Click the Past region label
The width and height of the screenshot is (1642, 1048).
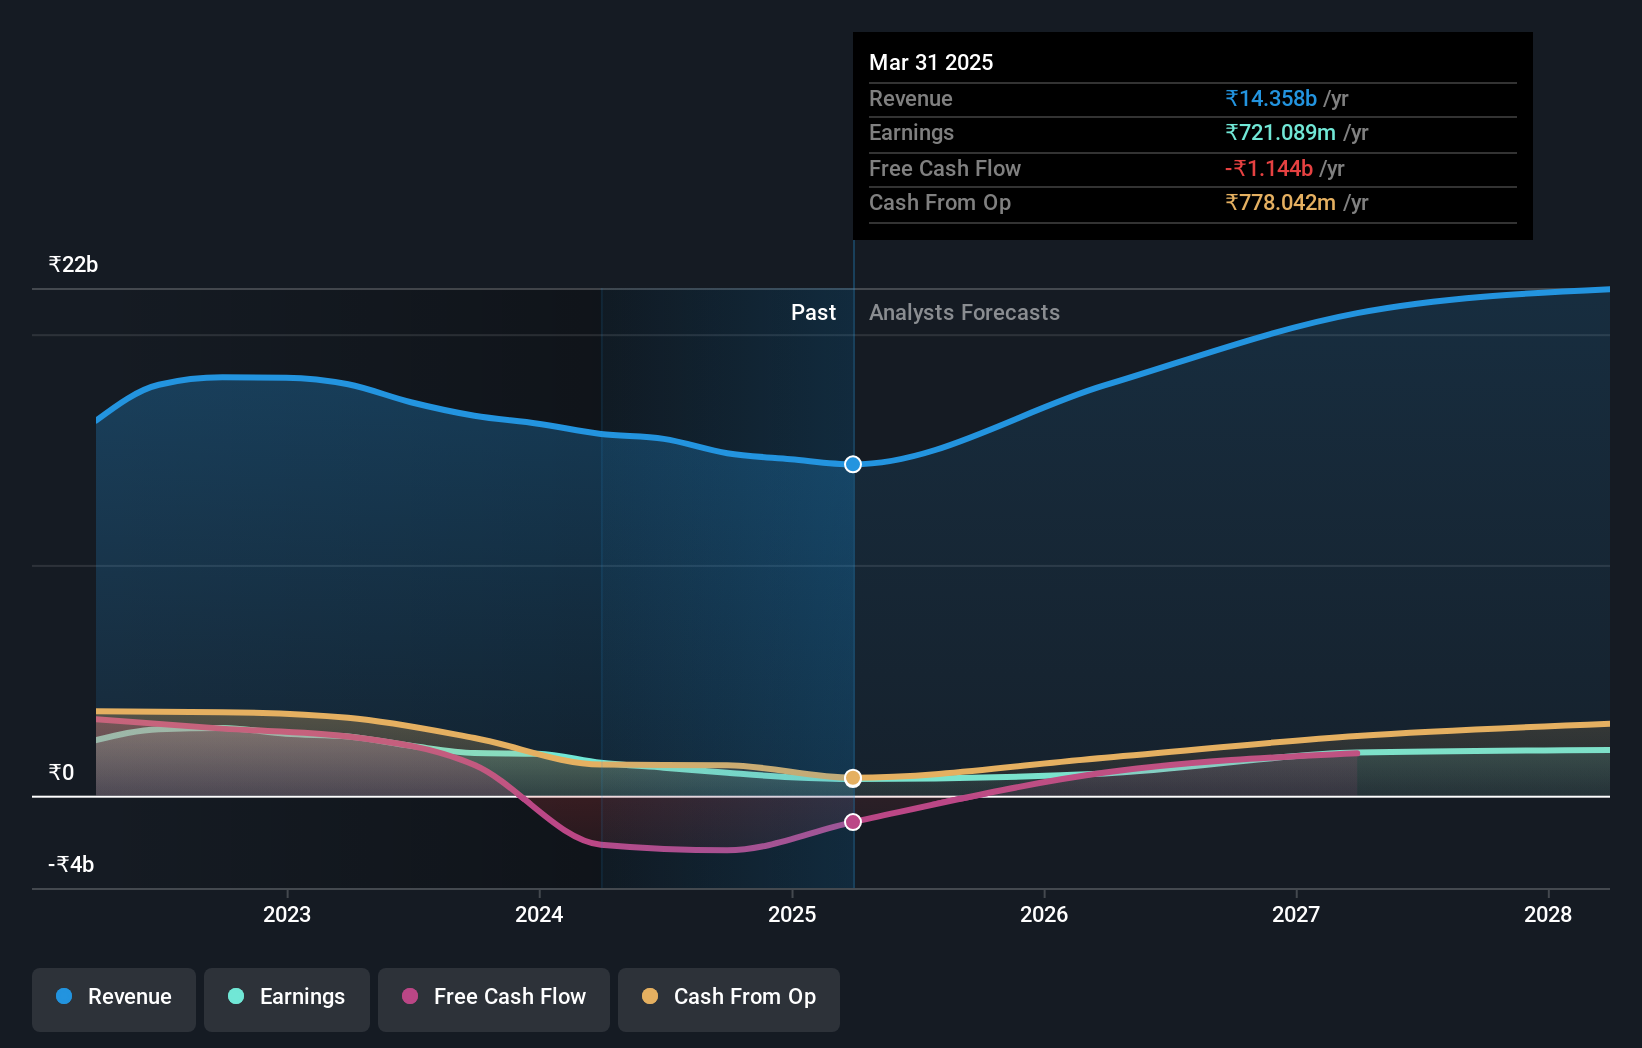click(813, 312)
